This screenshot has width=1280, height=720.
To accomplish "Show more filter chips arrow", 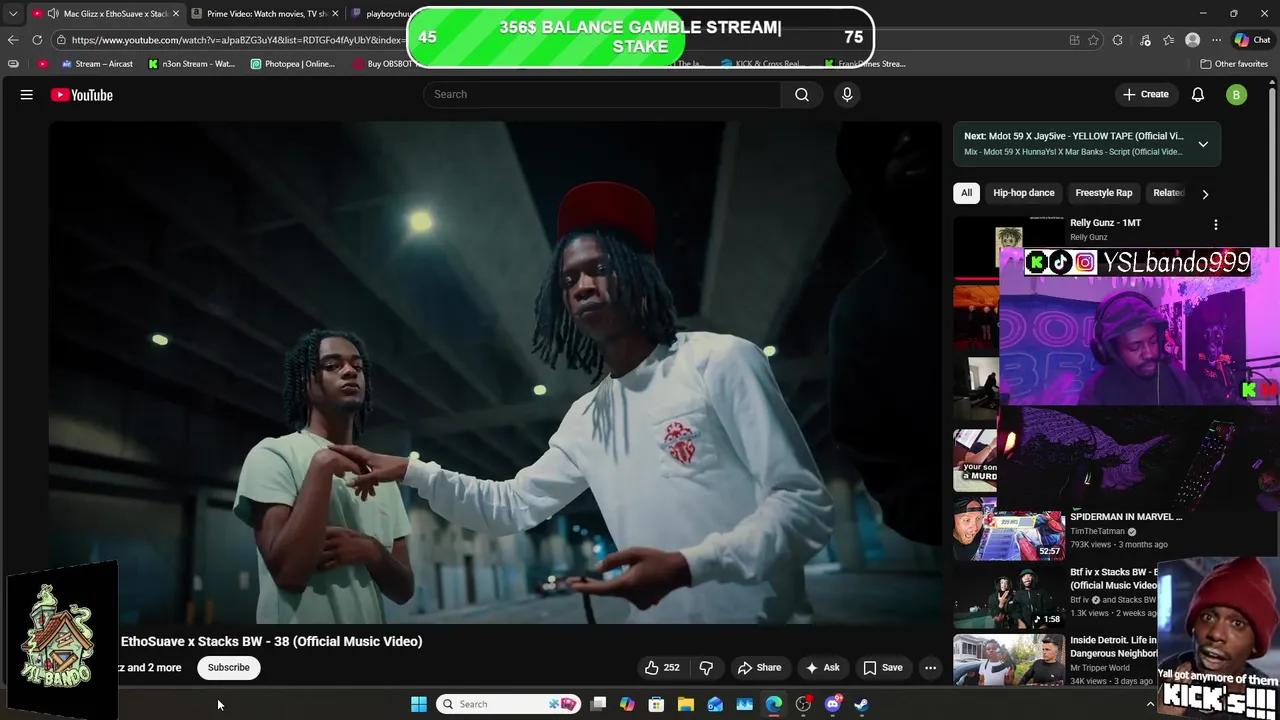I will point(1205,194).
